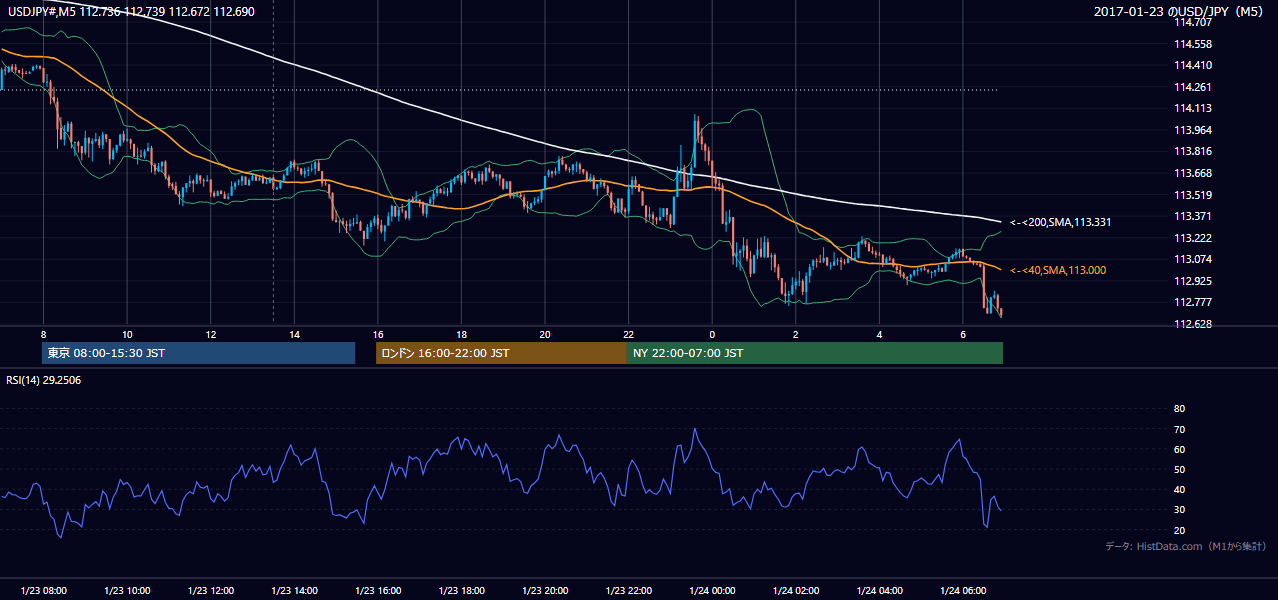This screenshot has width=1278, height=600.
Task: Click the '2017-01-23 のUSD/JPY (M5)' chart title
Action: [1179, 11]
